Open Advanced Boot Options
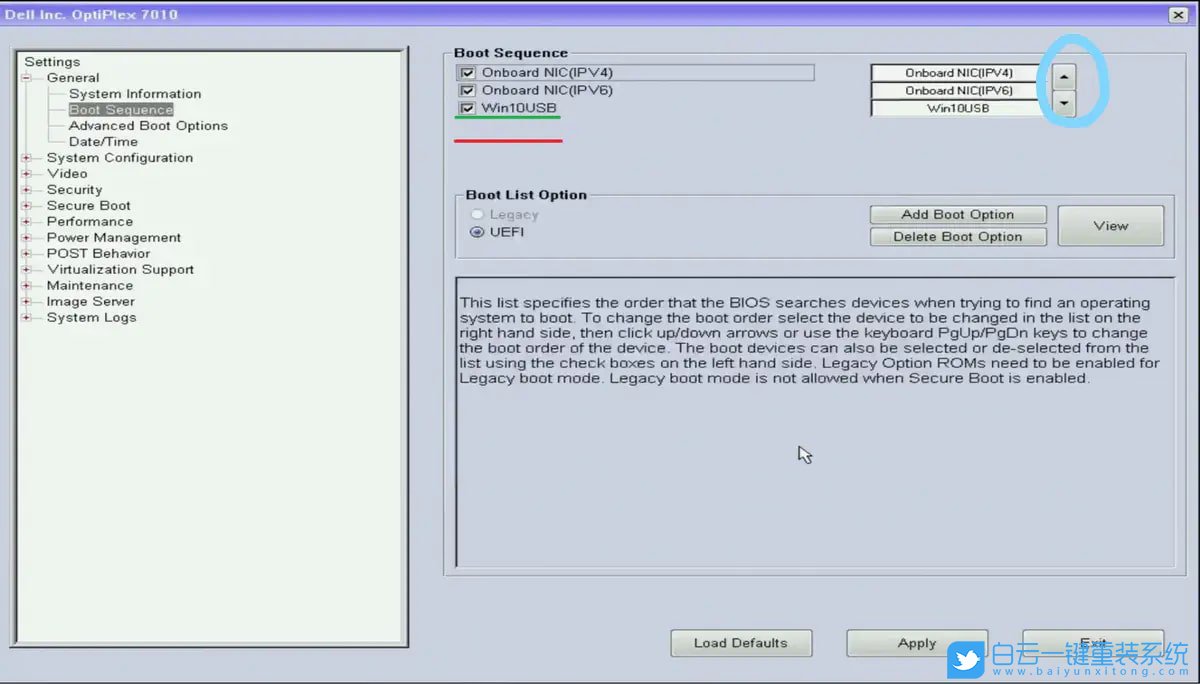1200x684 pixels. pos(148,126)
